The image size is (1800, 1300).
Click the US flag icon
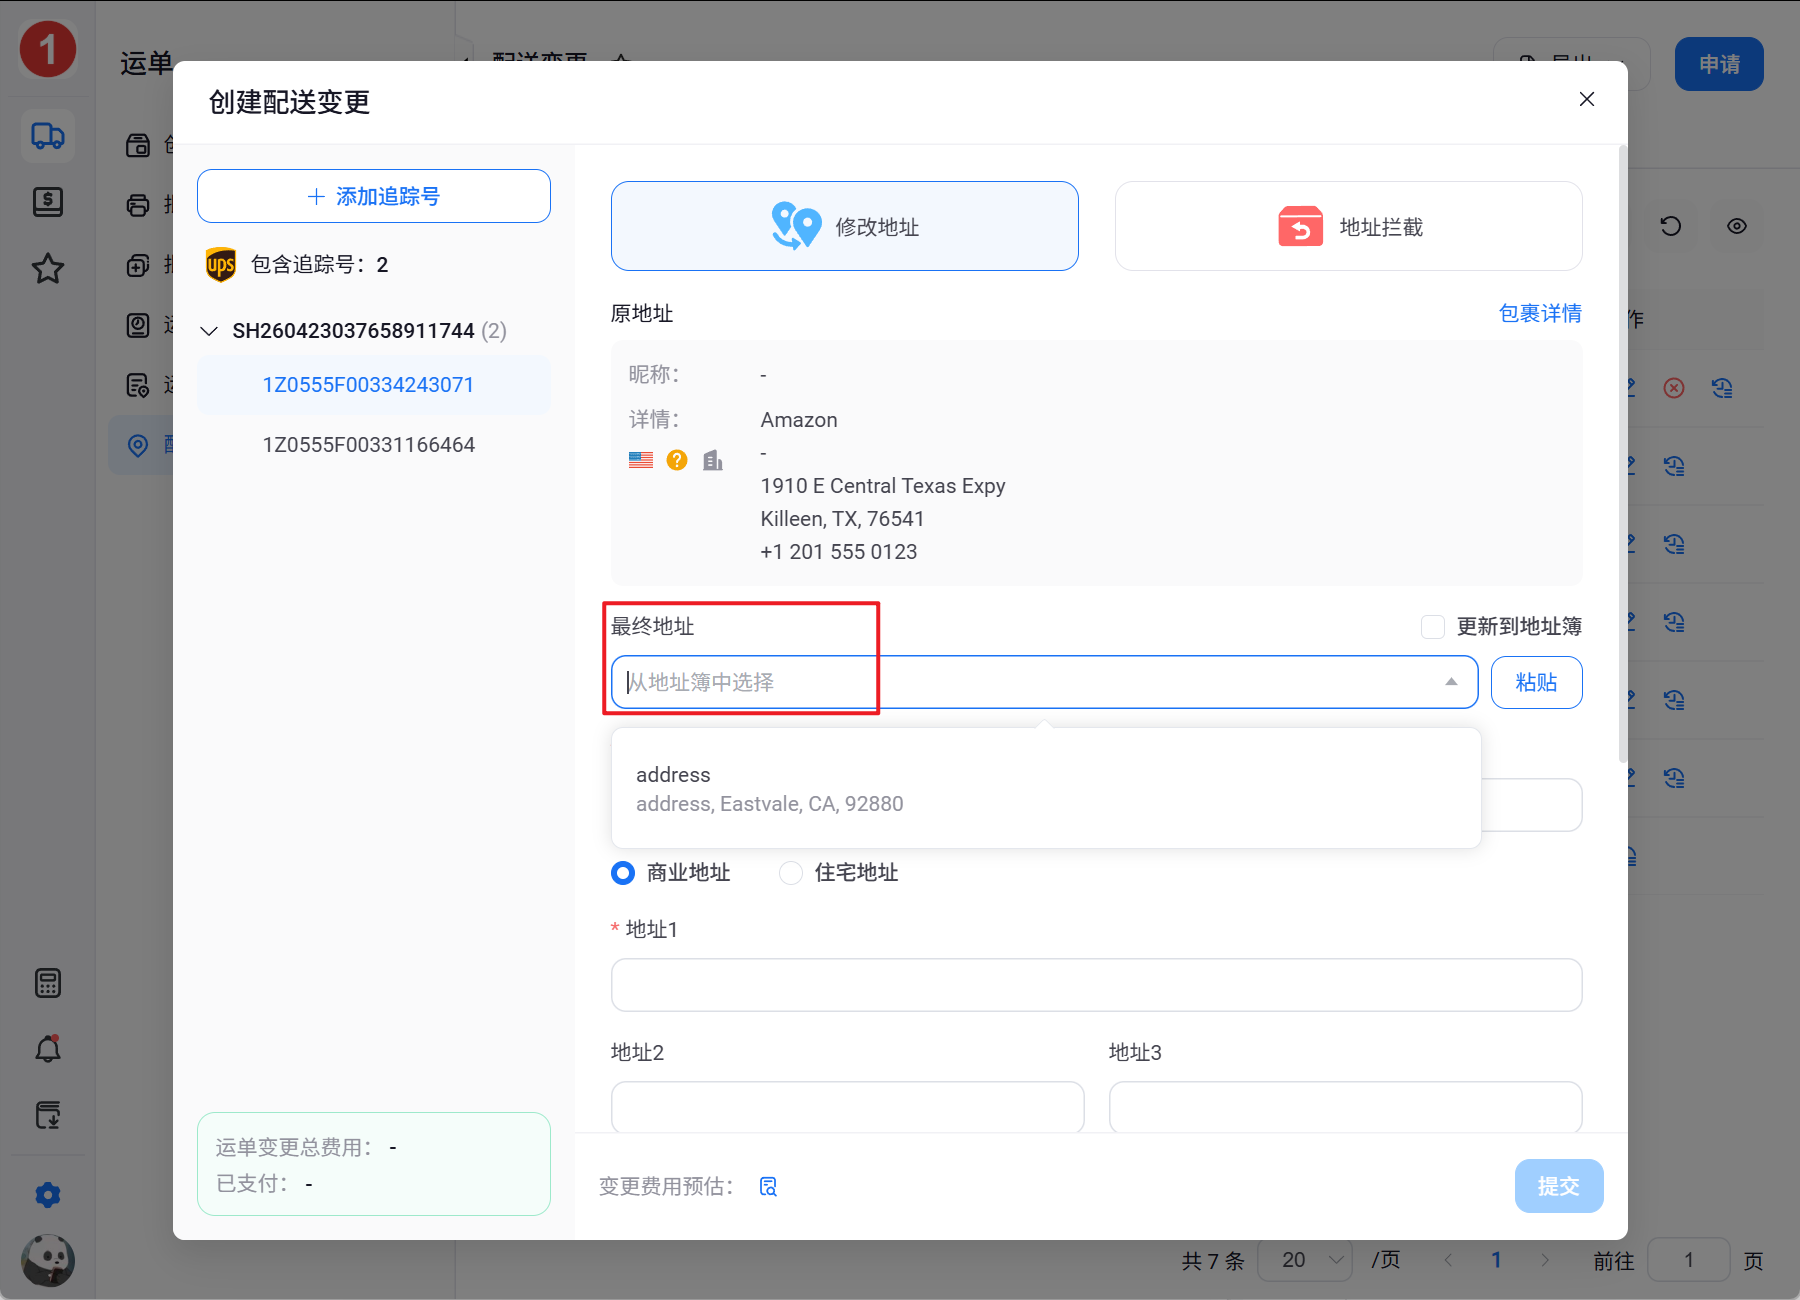click(x=641, y=460)
